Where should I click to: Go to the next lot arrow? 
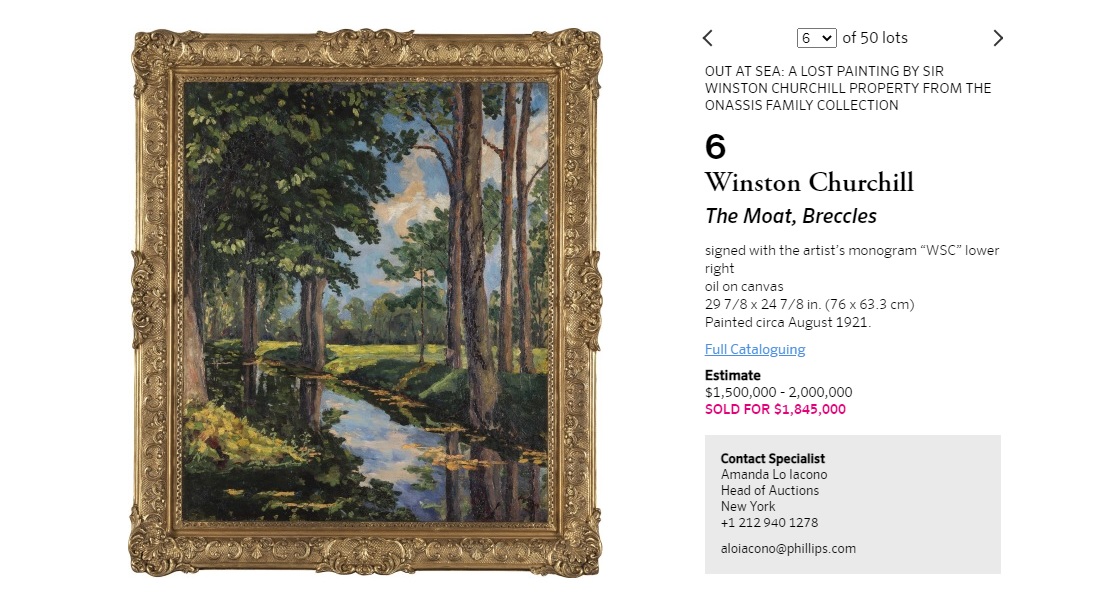[x=998, y=38]
